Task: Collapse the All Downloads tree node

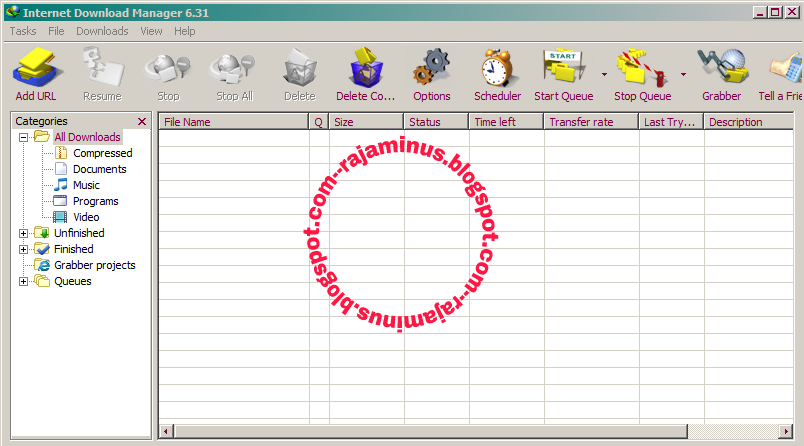Action: click(x=23, y=137)
